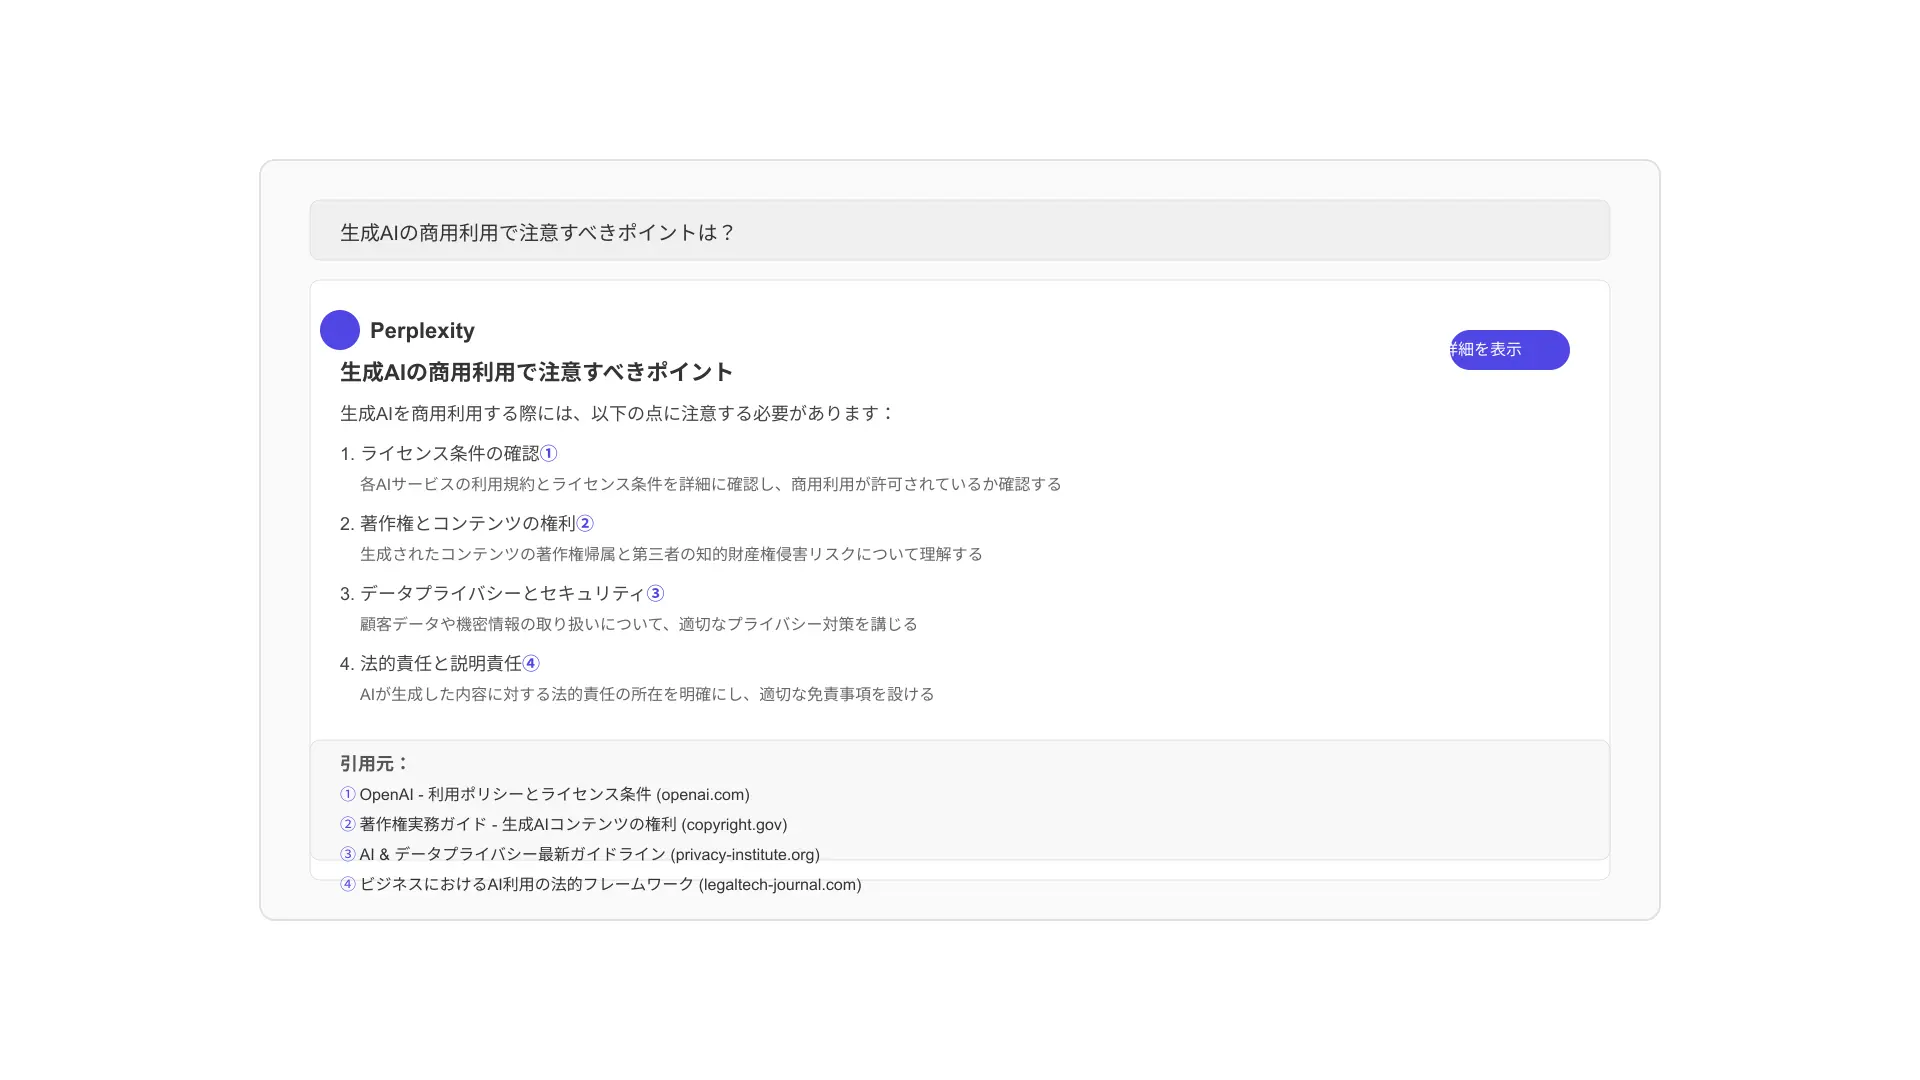1920x1080 pixels.
Task: Click the query field about 生成AIの商用利用
Action: coord(960,231)
